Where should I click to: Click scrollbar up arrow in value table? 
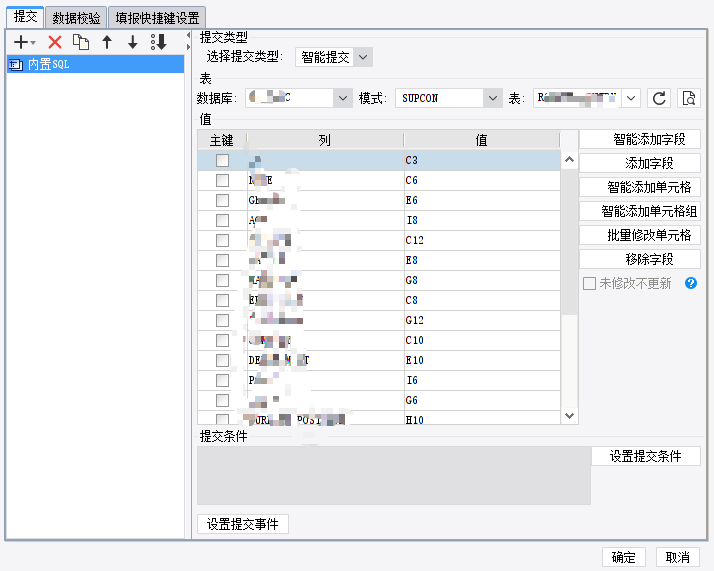point(569,159)
